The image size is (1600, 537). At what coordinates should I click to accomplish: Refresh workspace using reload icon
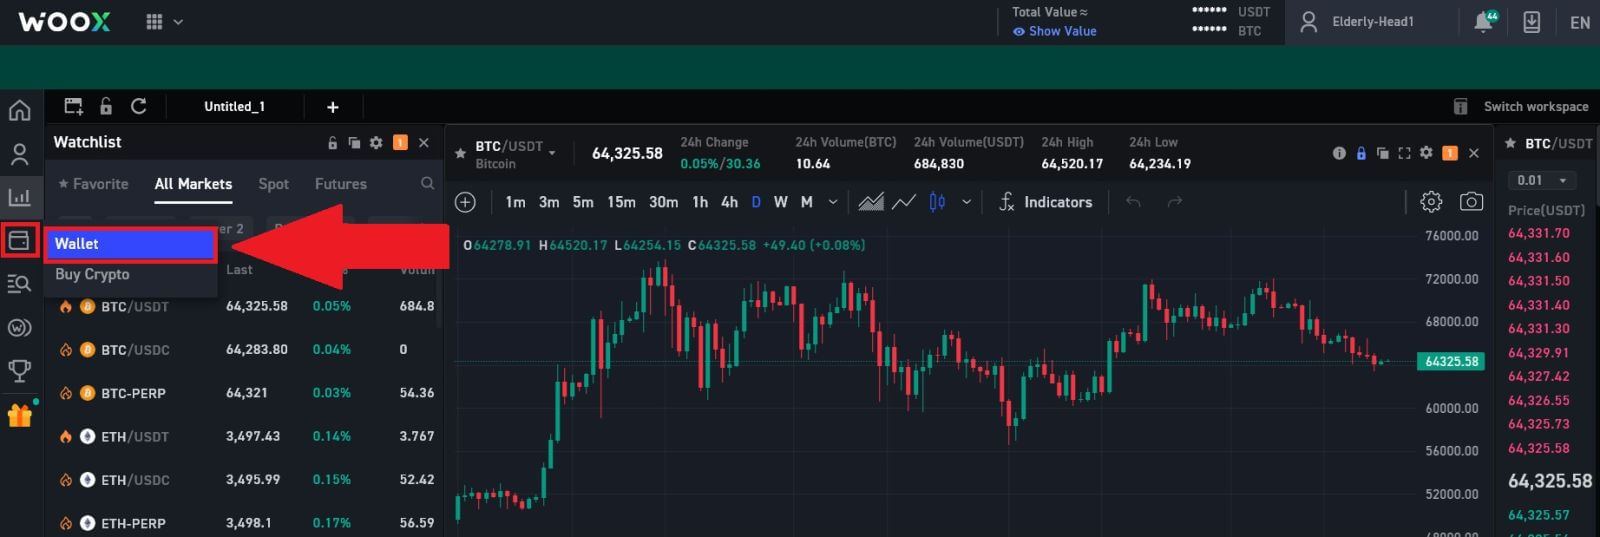139,106
